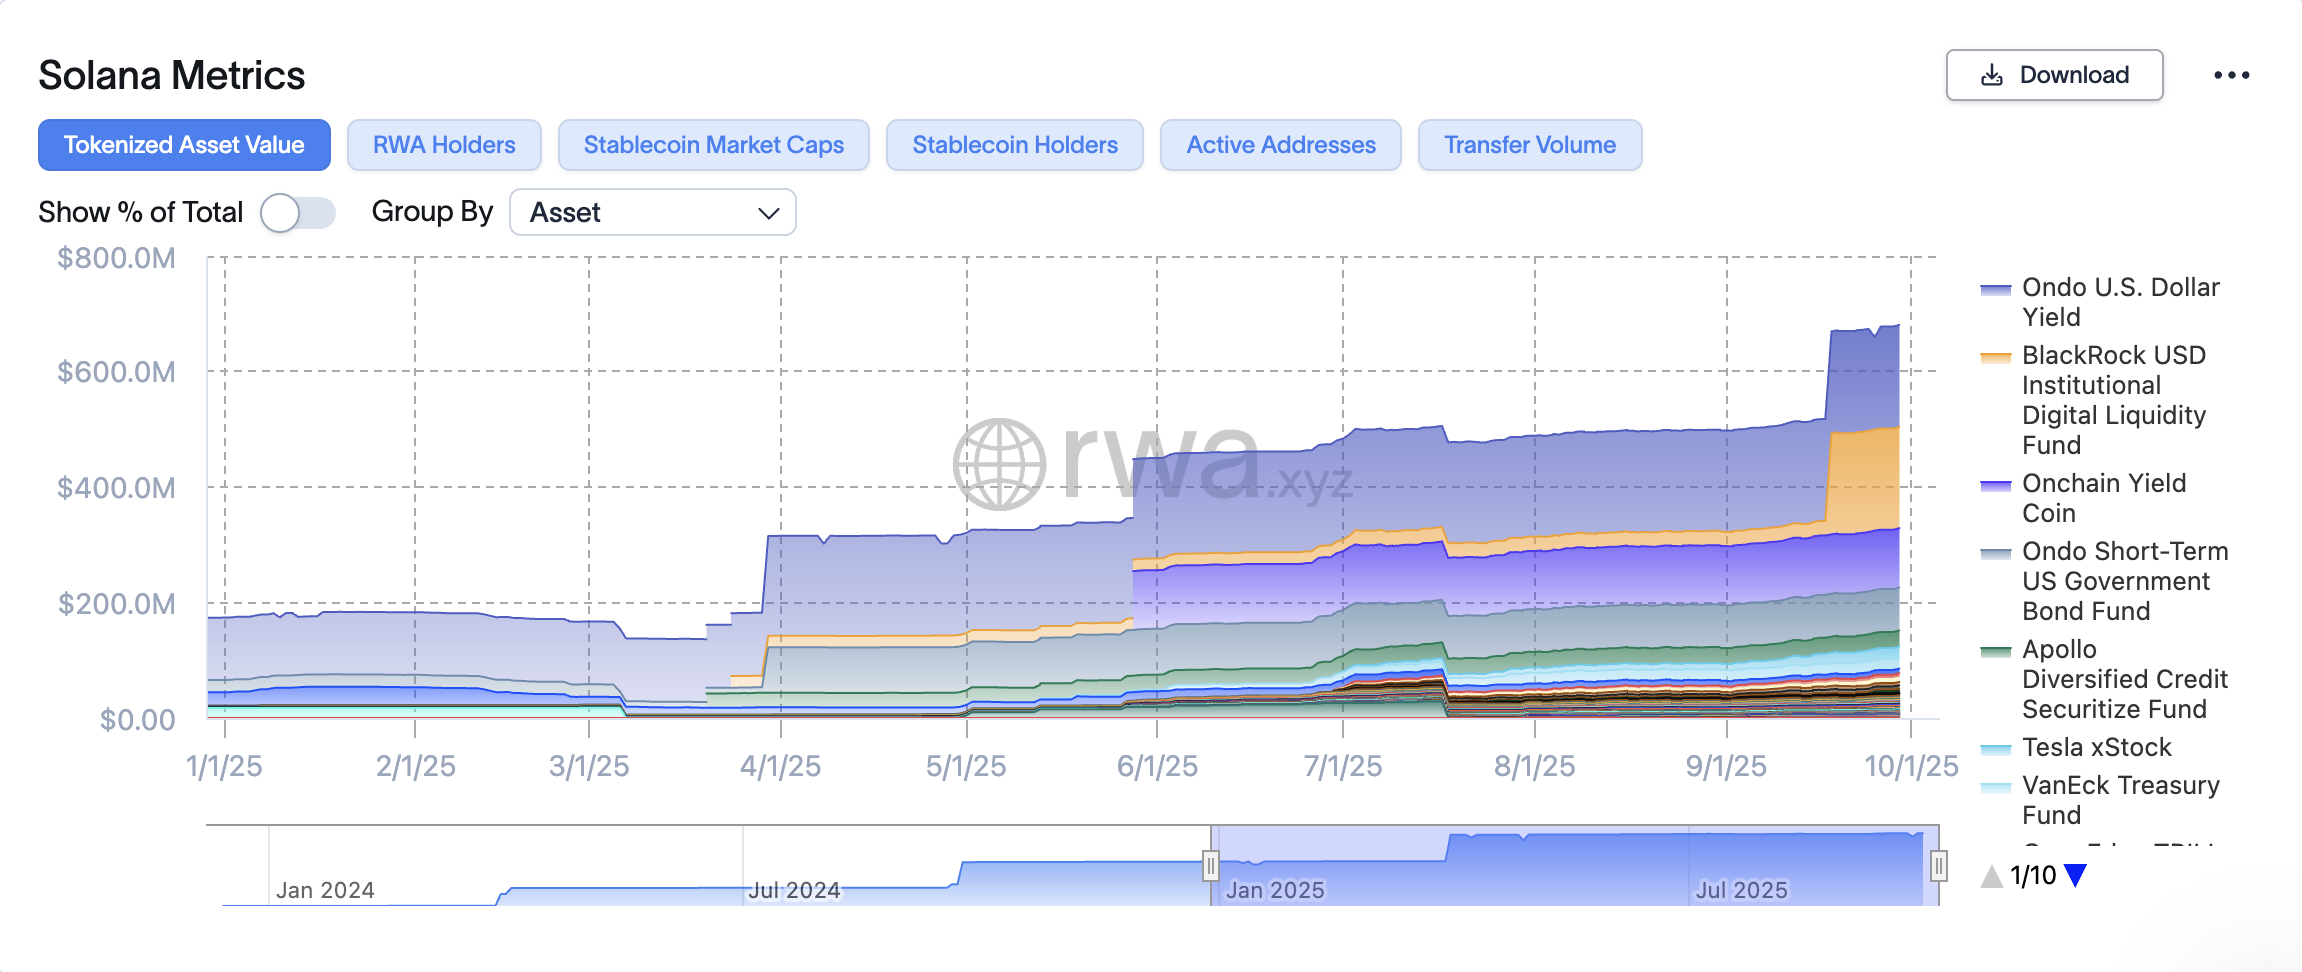This screenshot has width=2302, height=972.
Task: Select the Tokenized Asset Value tab
Action: (184, 145)
